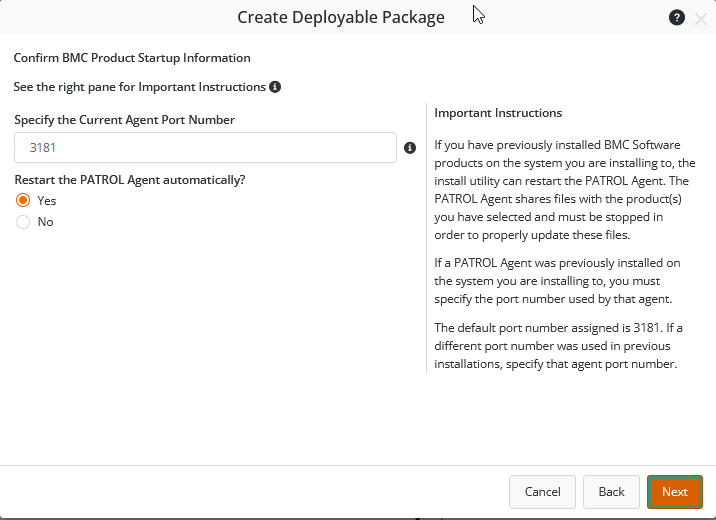The width and height of the screenshot is (716, 520).
Task: Proceed by clicking the orange Next button
Action: point(674,491)
